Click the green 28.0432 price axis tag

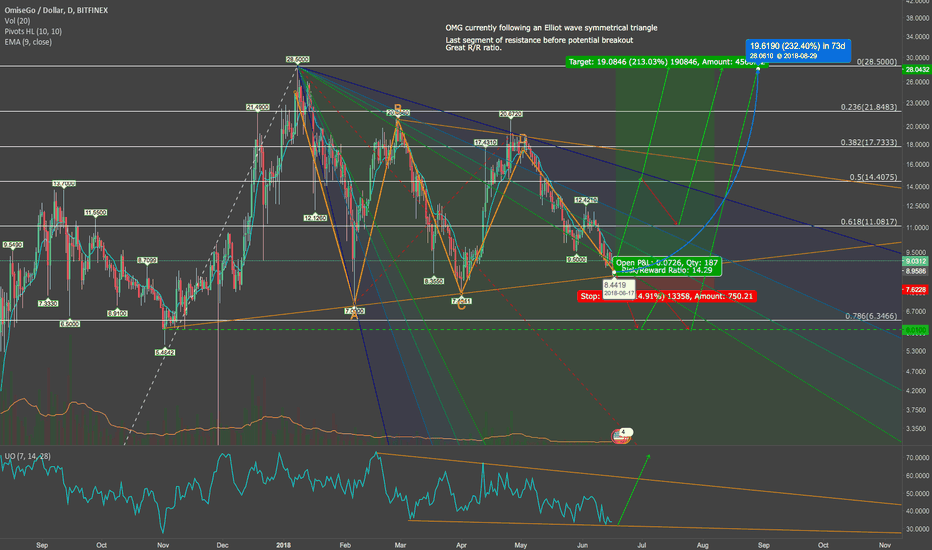(916, 70)
